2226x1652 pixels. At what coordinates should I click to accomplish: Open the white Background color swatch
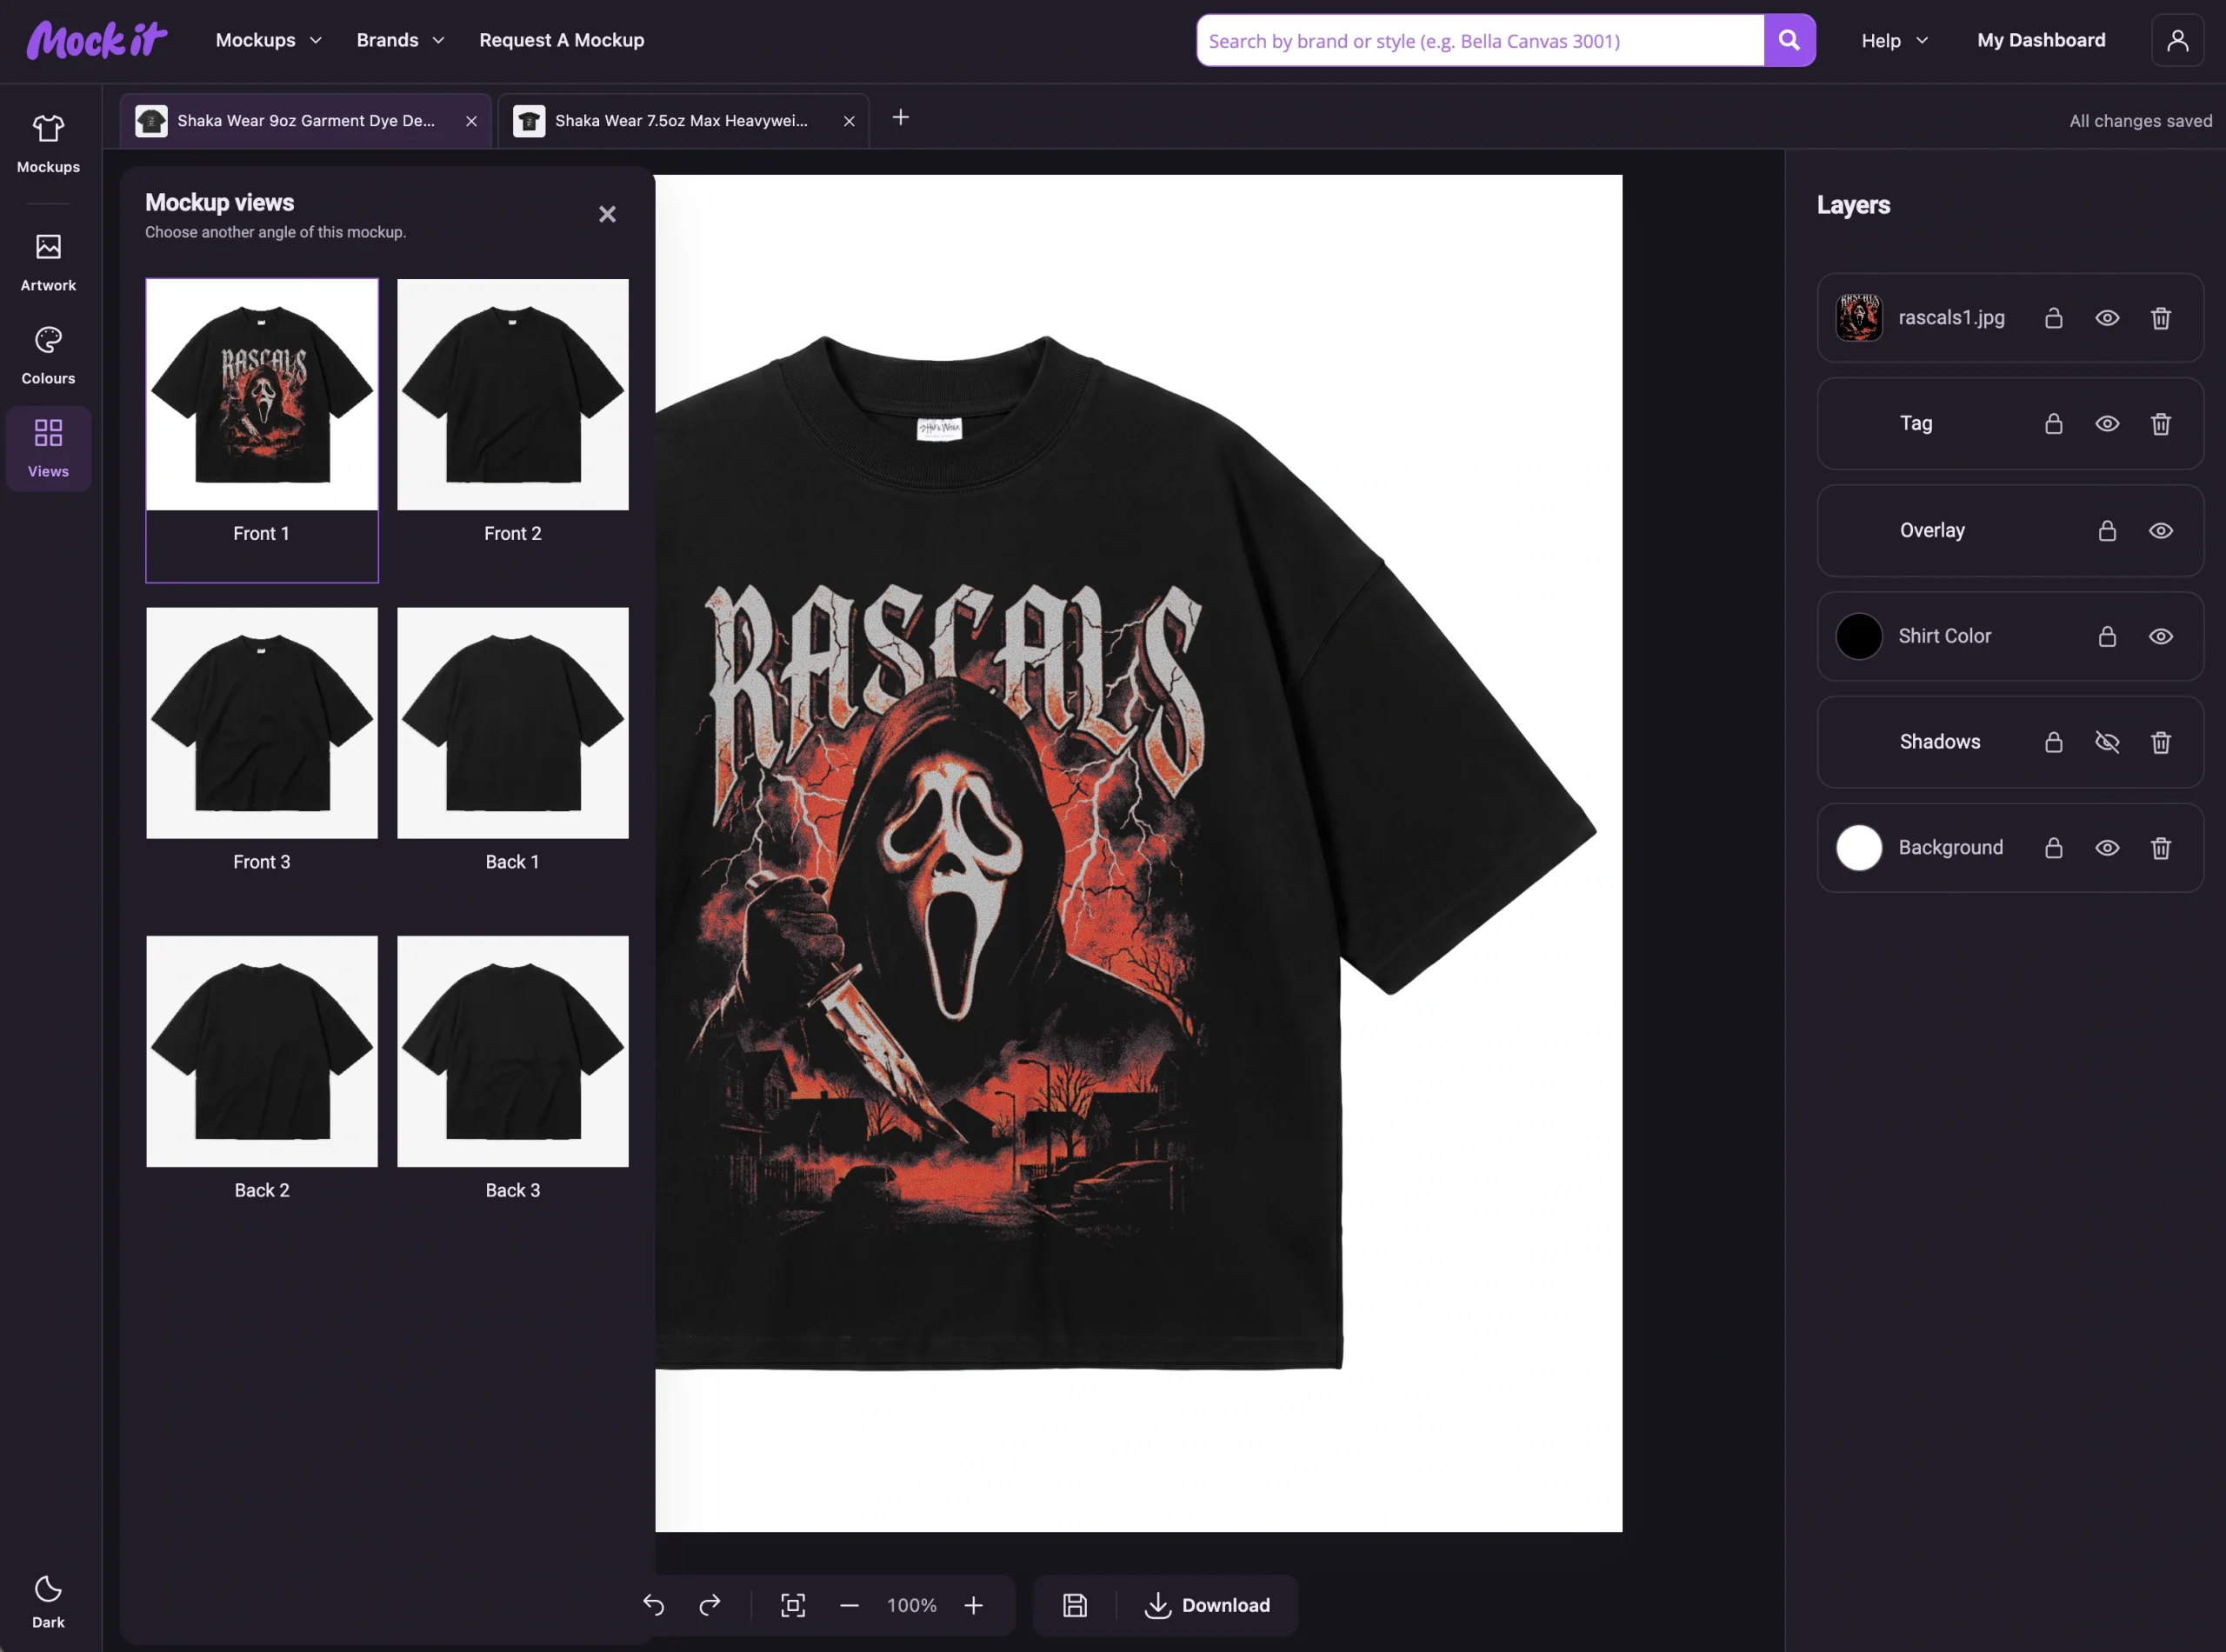1858,848
